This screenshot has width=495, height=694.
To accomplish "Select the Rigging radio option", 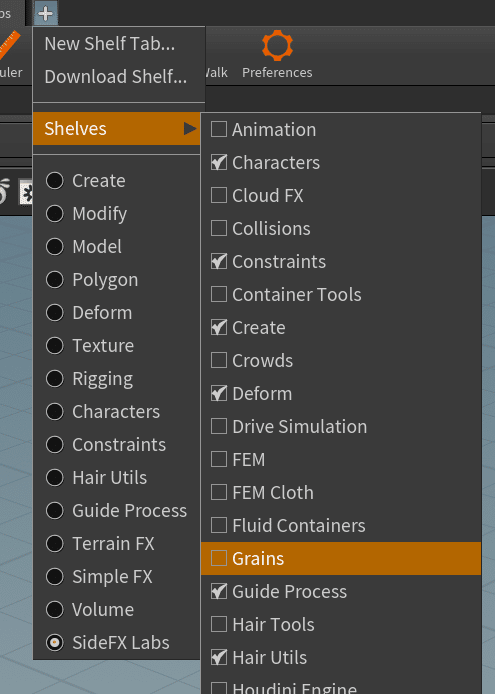I will tap(55, 378).
